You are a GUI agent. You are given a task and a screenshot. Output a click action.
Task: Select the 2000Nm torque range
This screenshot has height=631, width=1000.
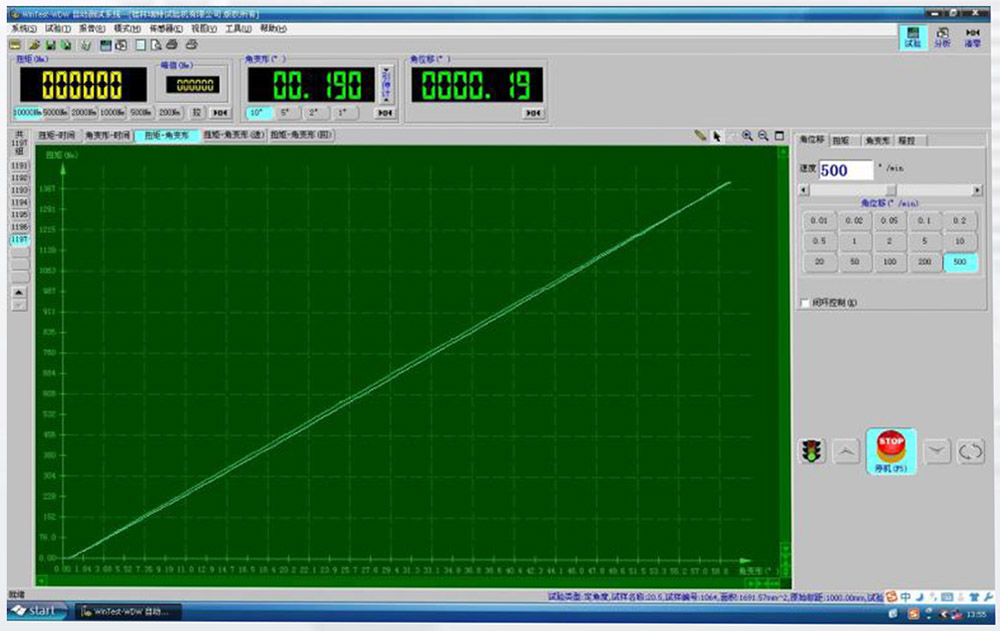click(x=84, y=112)
